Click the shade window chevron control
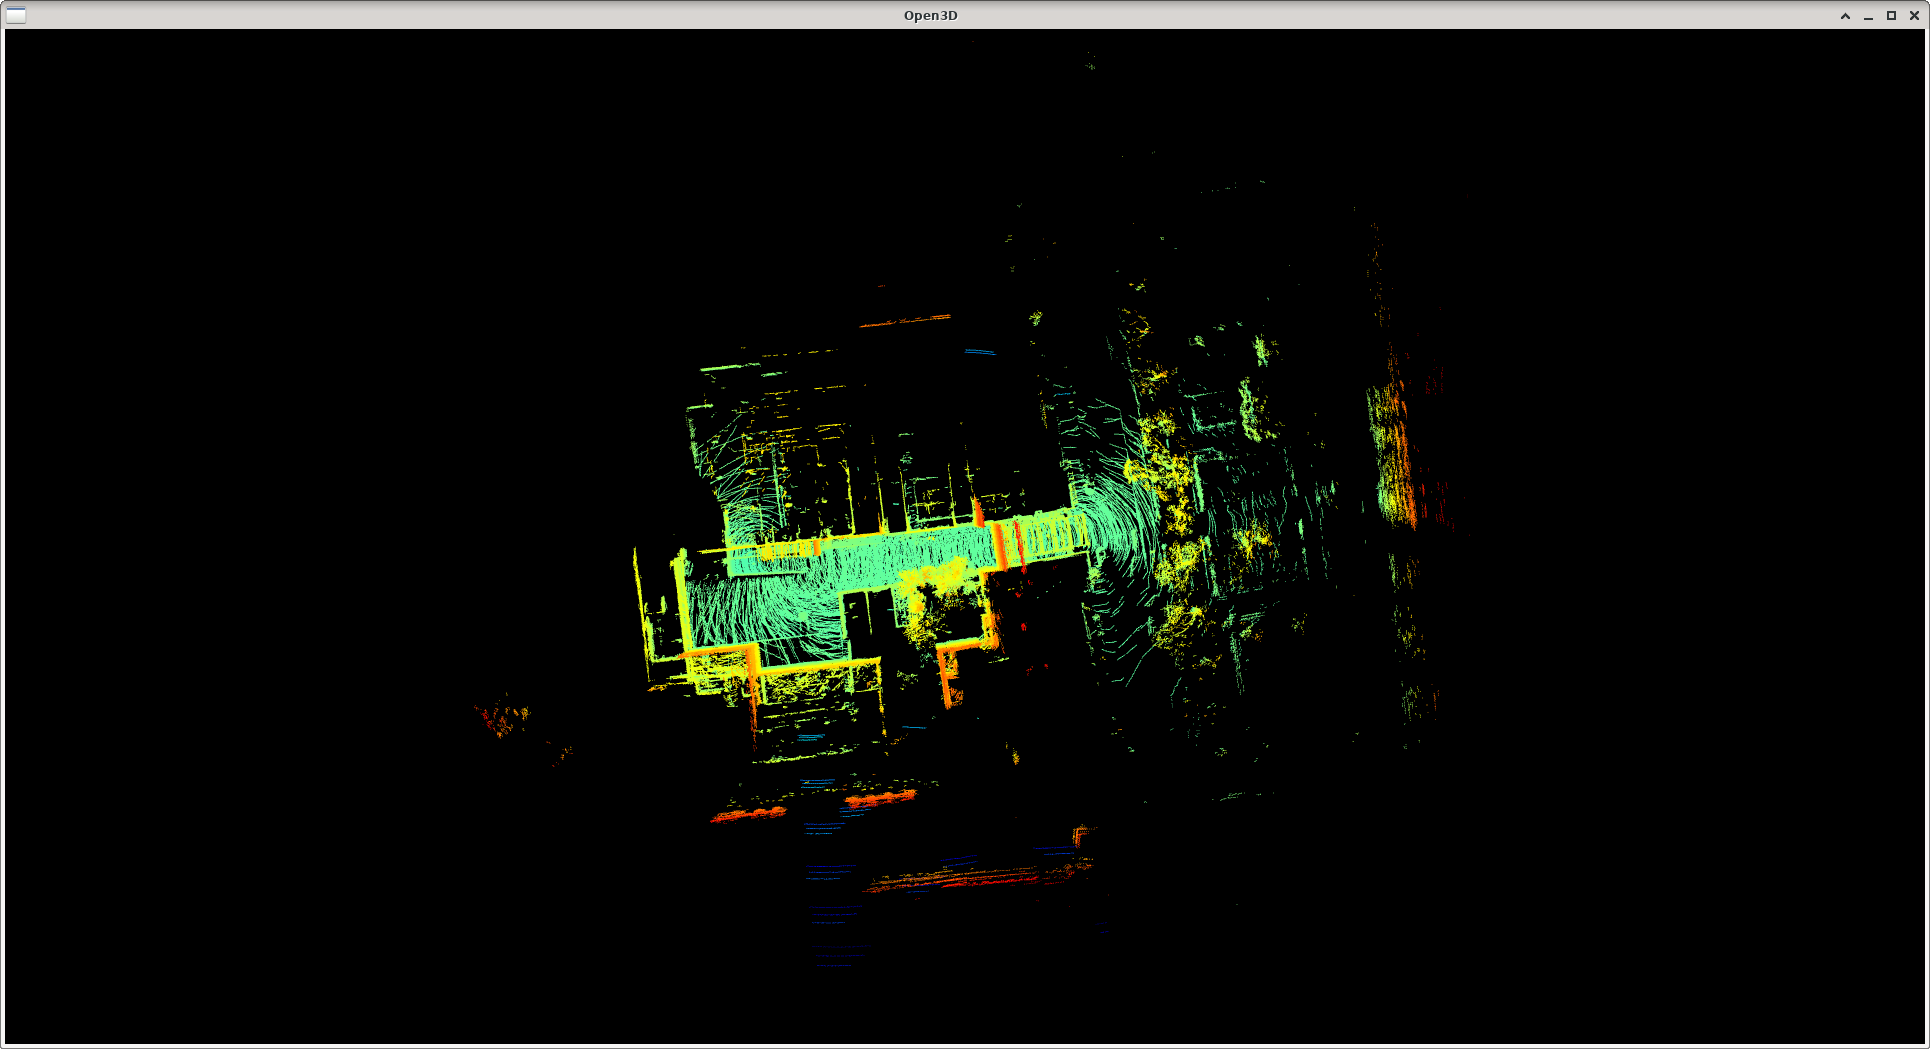 pyautogui.click(x=1845, y=15)
